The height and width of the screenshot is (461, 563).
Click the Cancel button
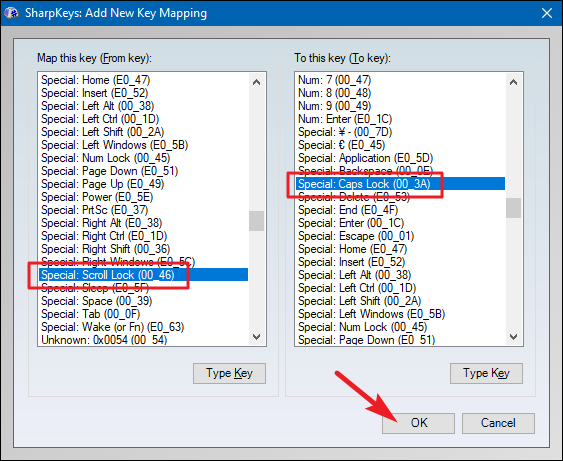pos(498,423)
